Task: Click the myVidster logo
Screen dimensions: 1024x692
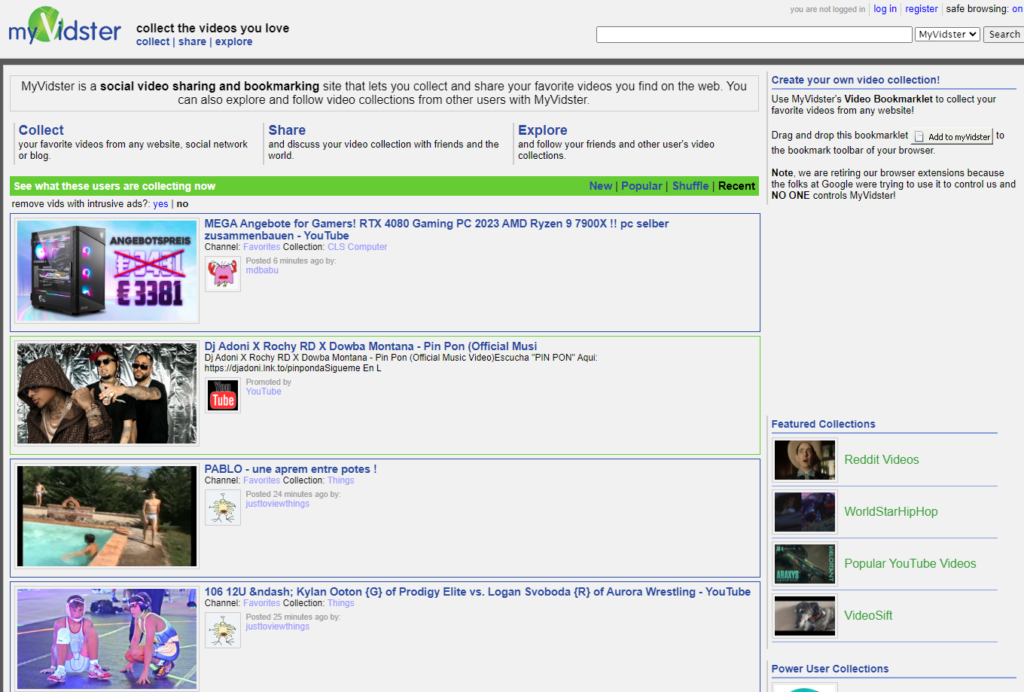Action: click(x=65, y=27)
